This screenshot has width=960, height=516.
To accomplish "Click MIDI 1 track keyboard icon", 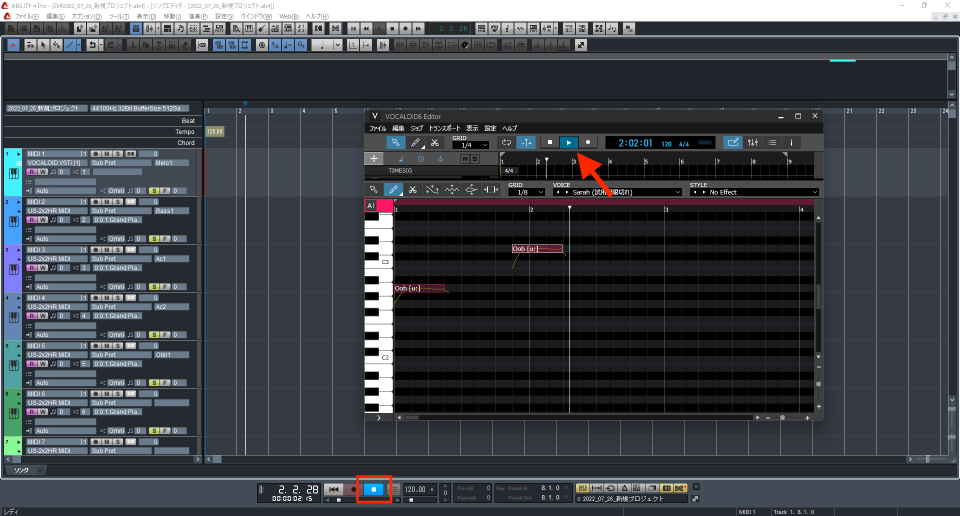I will (x=13, y=173).
